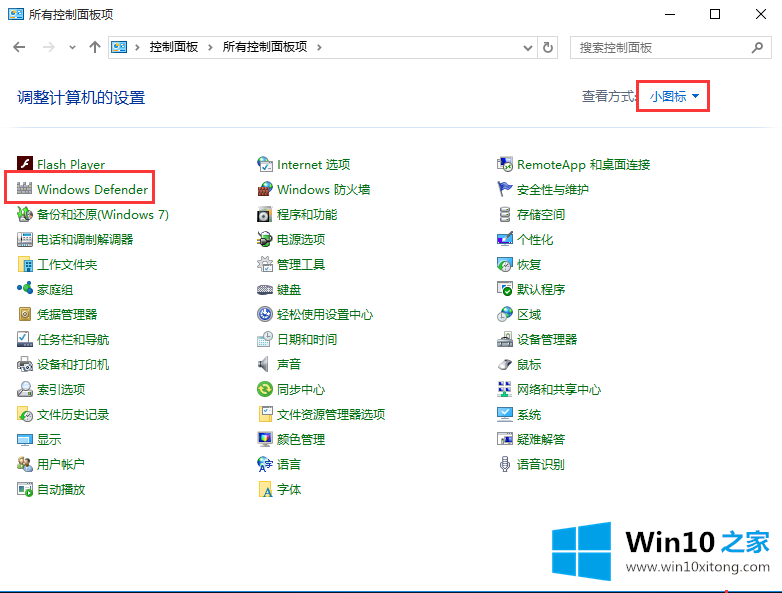Screen dimensions: 782x593
Task: Open Backup and Restore (Windows 7) icon
Action: click(24, 214)
